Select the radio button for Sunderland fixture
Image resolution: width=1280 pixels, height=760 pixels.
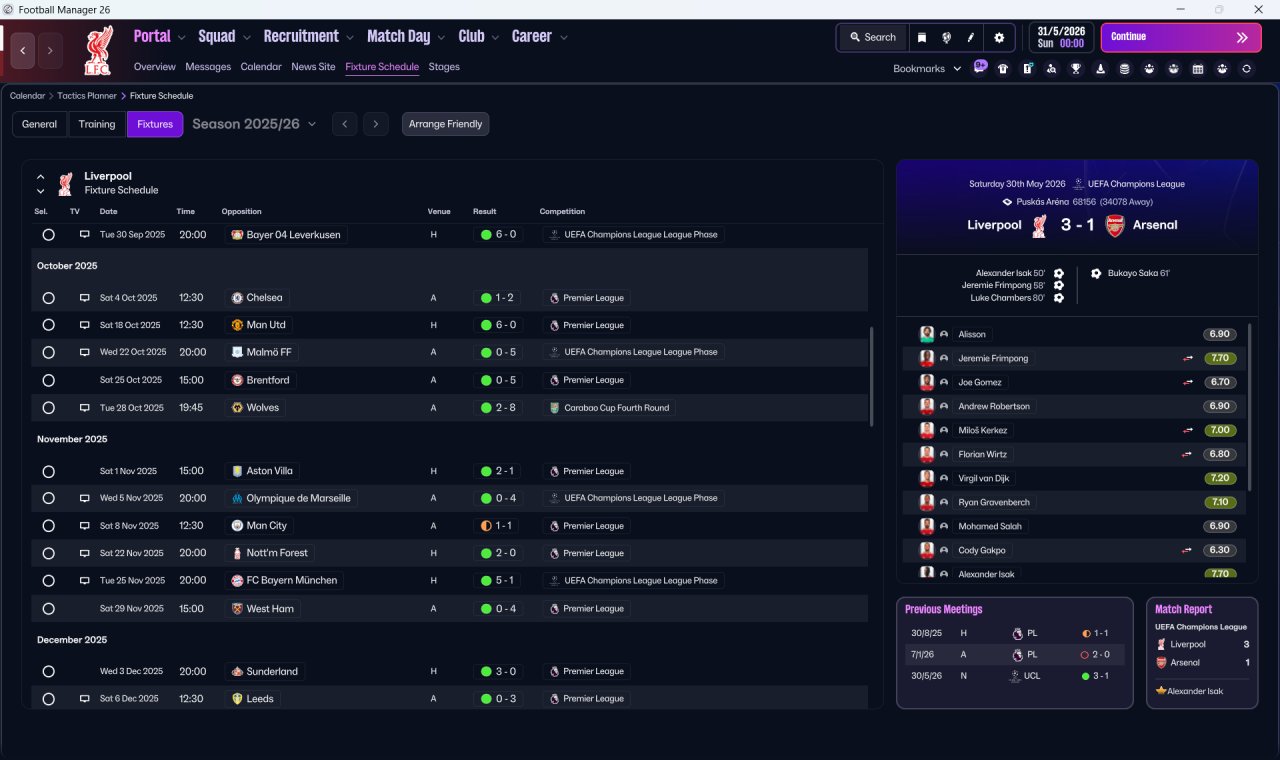coord(48,672)
